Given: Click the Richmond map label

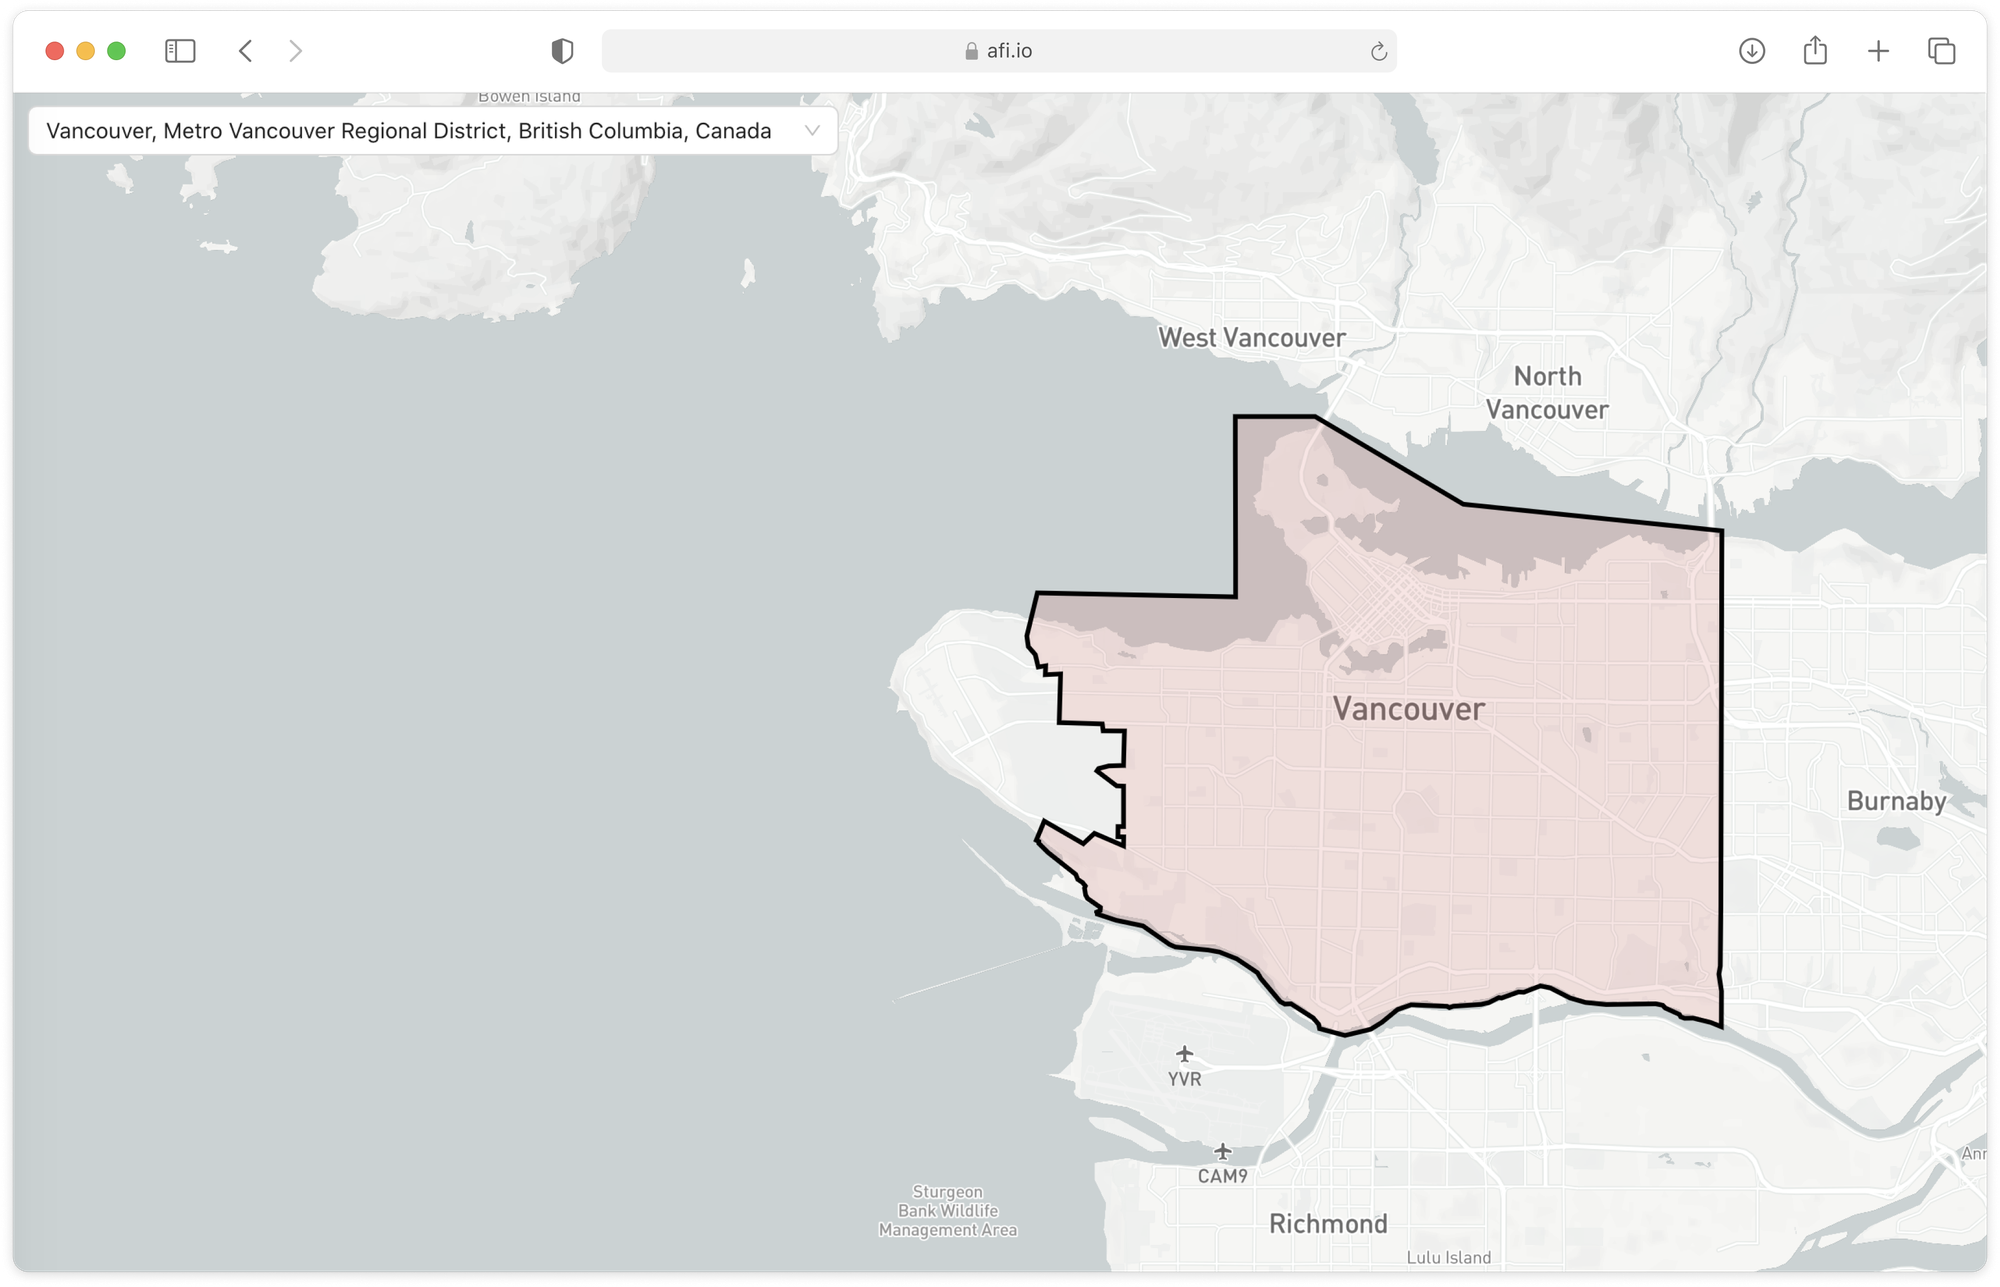Looking at the screenshot, I should pyautogui.click(x=1328, y=1224).
